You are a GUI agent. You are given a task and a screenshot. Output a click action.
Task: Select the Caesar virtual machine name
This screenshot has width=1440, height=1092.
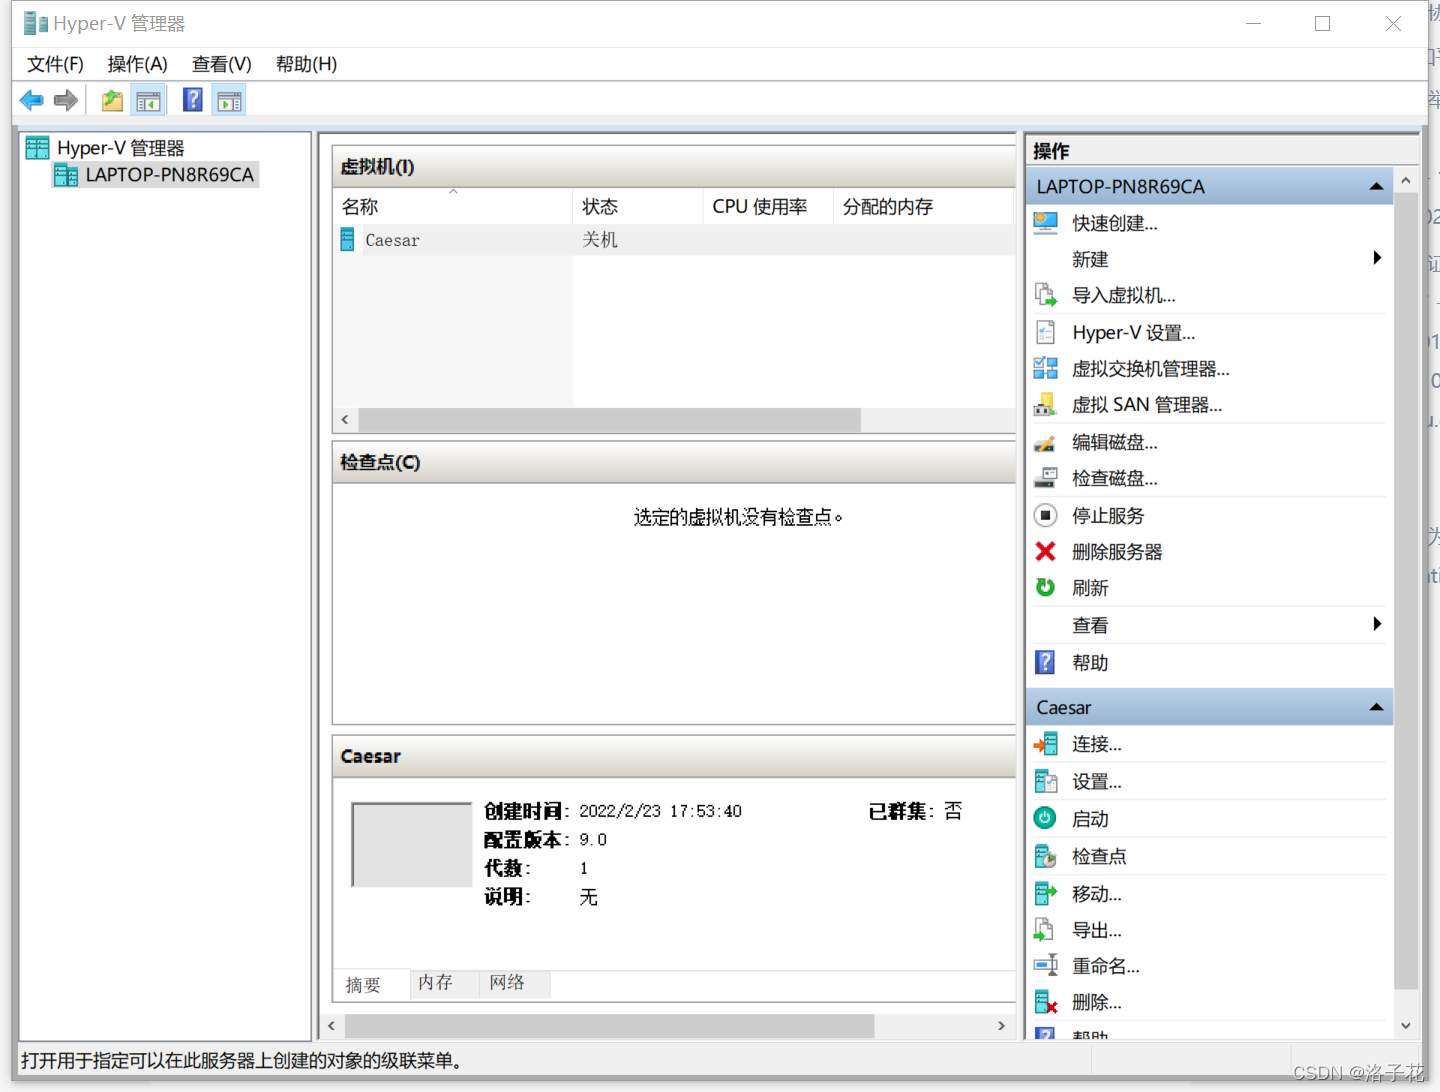392,240
